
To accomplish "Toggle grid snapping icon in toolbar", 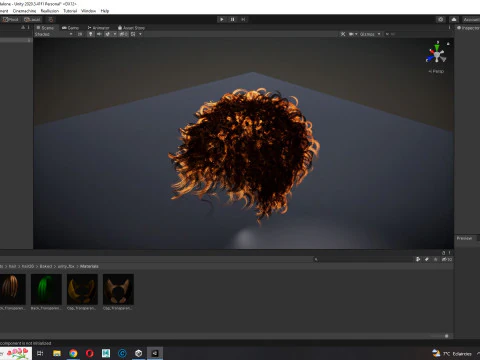I will [x=51, y=19].
